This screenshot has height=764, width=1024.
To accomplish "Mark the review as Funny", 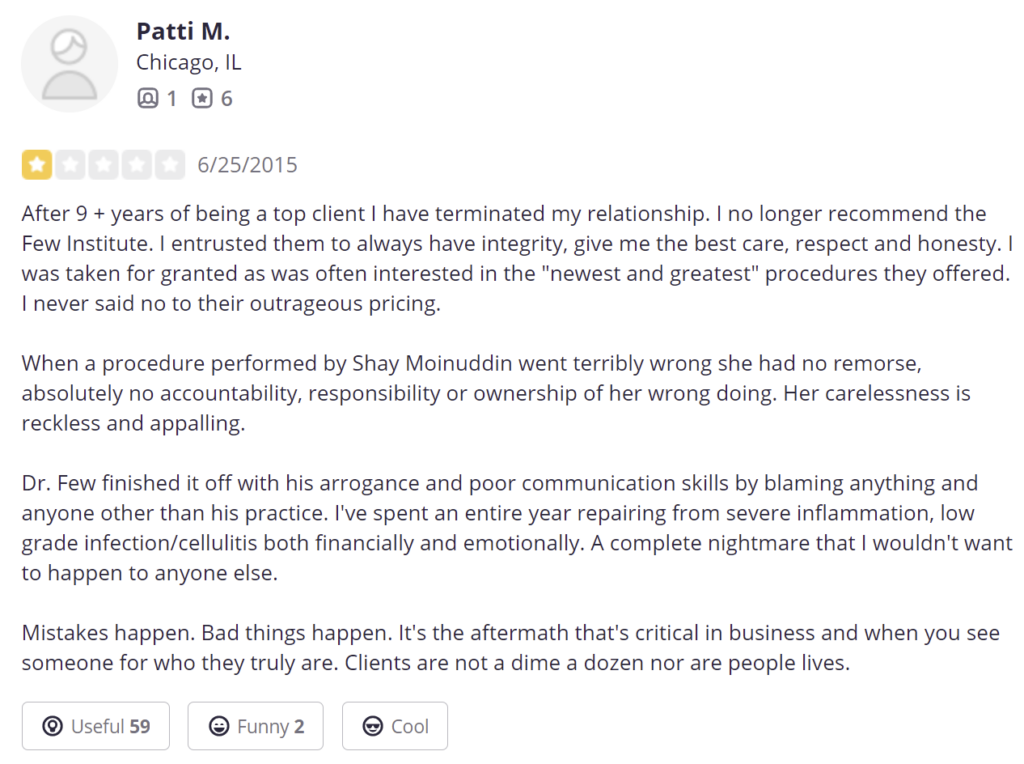I will tap(255, 726).
